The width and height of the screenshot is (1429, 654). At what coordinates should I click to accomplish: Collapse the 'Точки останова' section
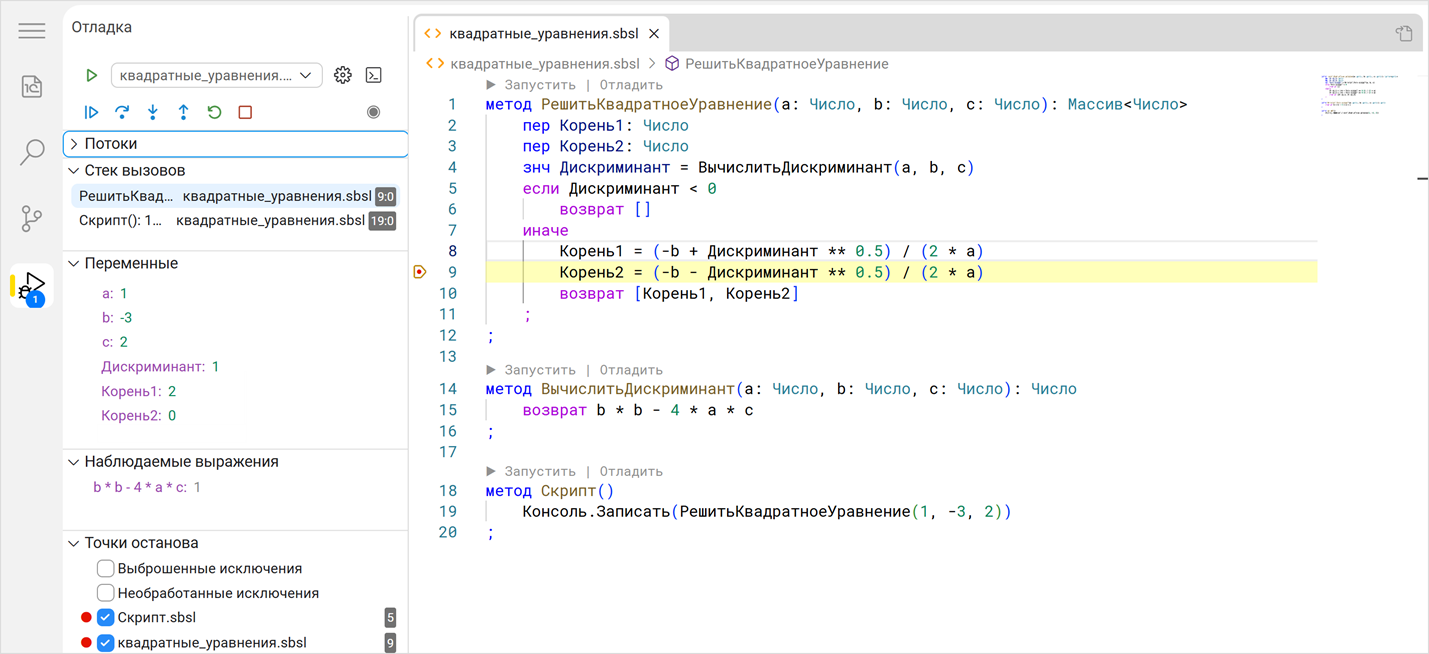236,543
